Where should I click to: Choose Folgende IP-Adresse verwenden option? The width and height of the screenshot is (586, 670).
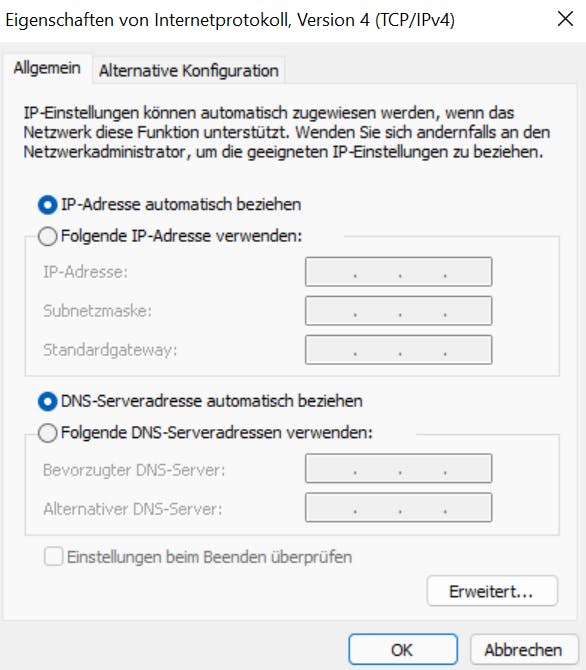47,236
